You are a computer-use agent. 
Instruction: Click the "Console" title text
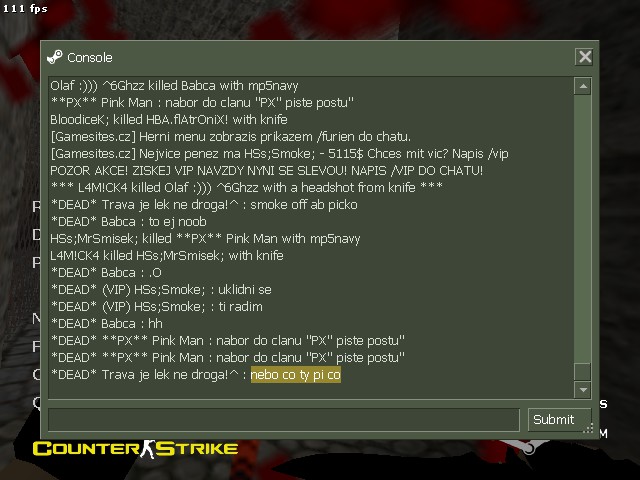90,58
